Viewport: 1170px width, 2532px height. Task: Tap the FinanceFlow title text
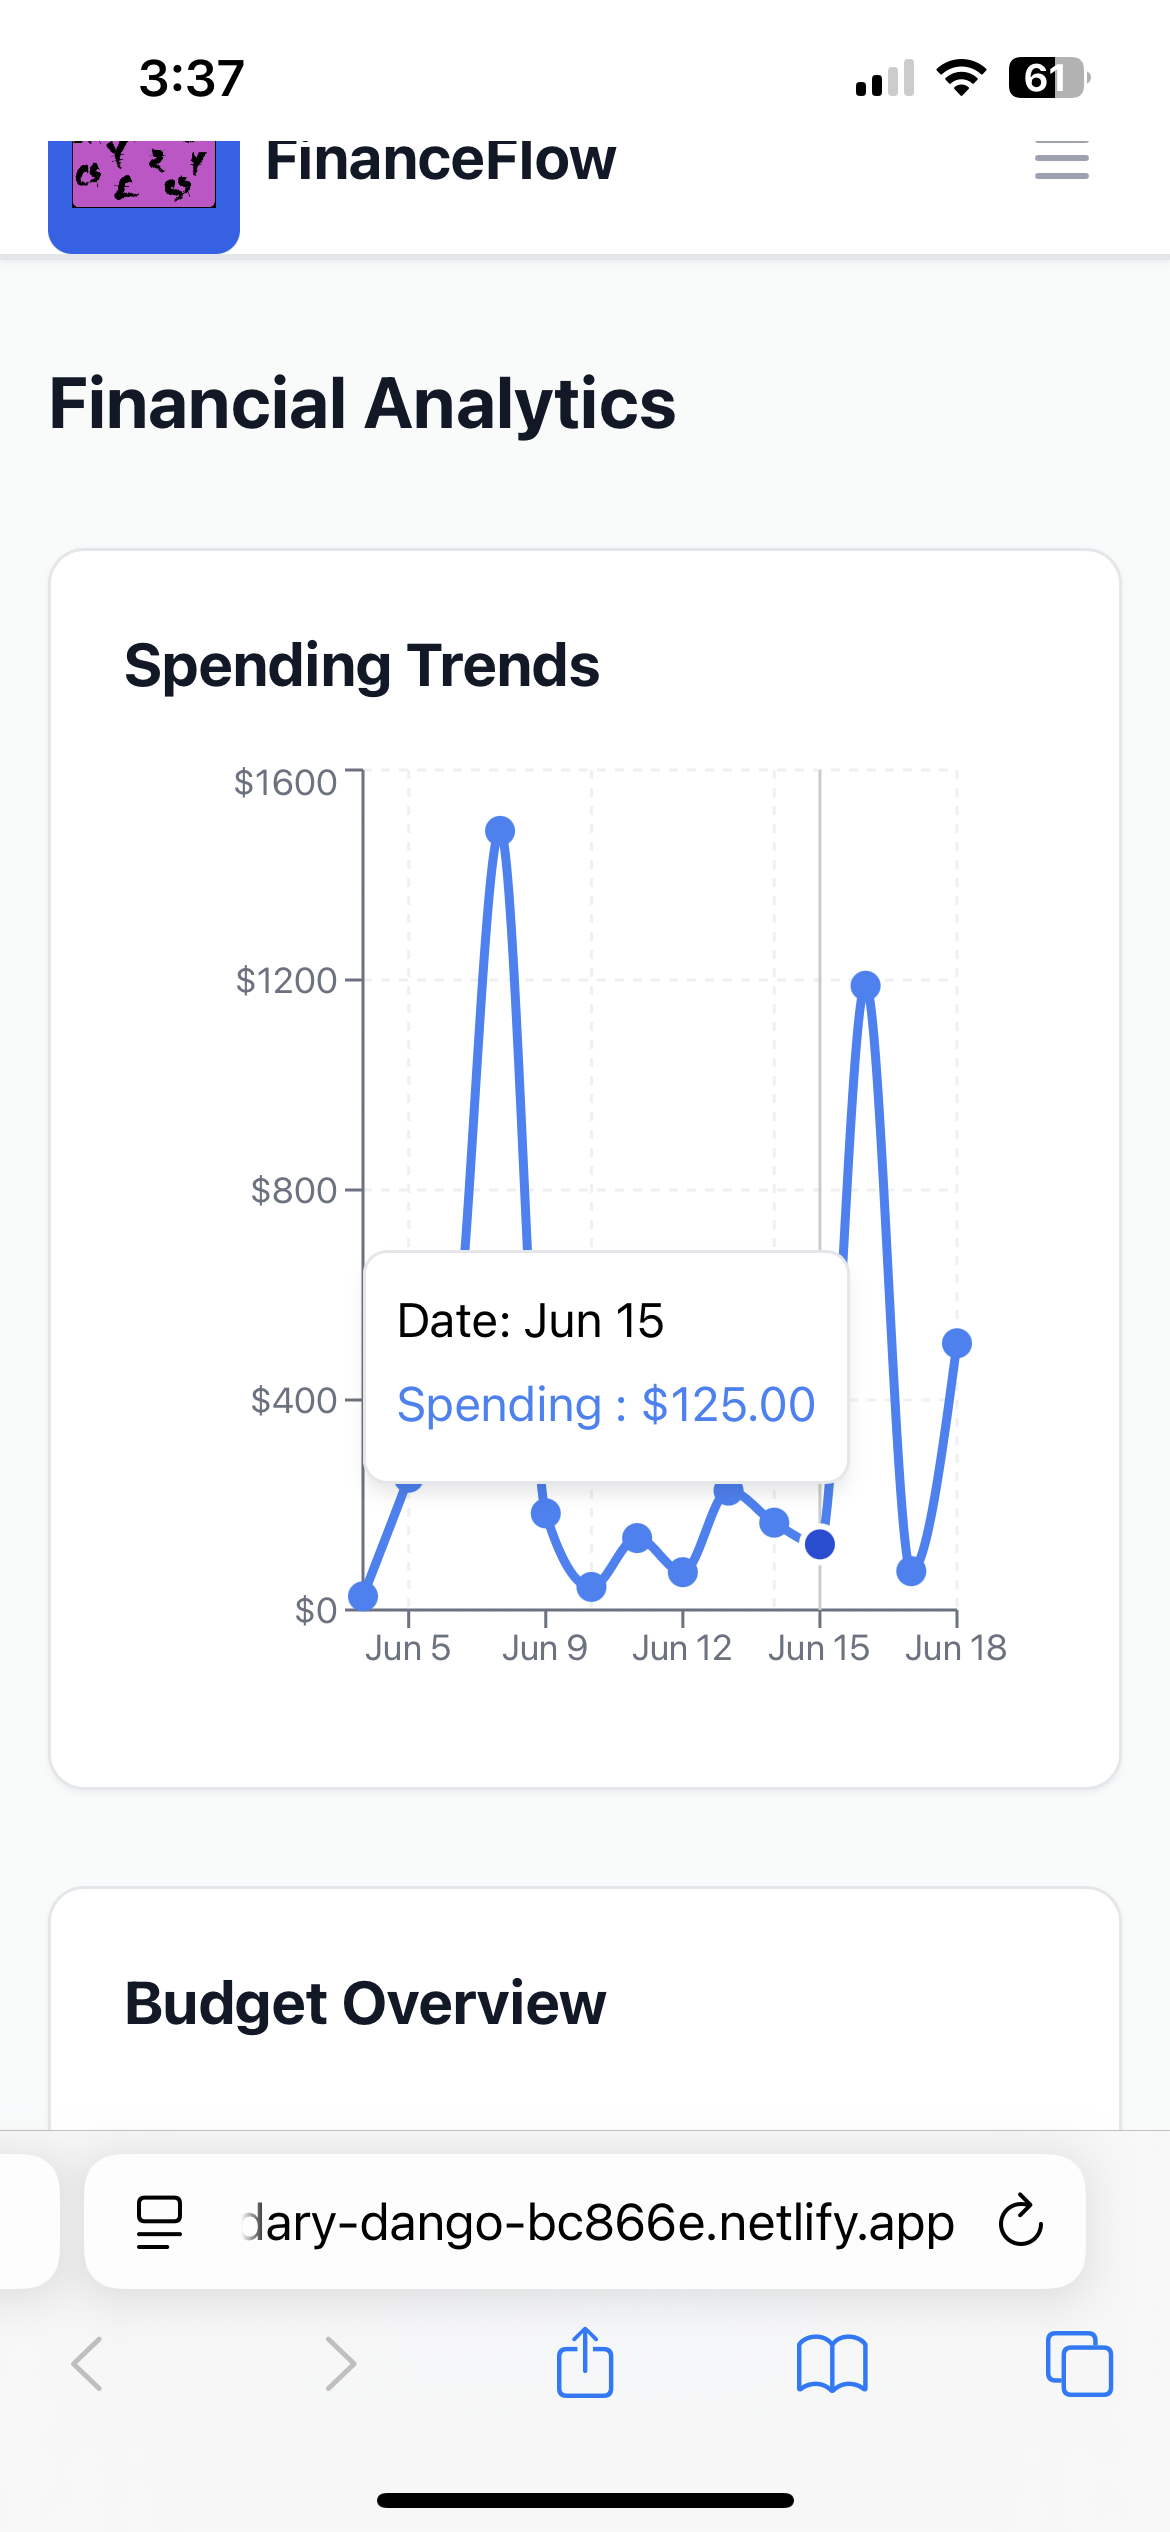click(441, 160)
